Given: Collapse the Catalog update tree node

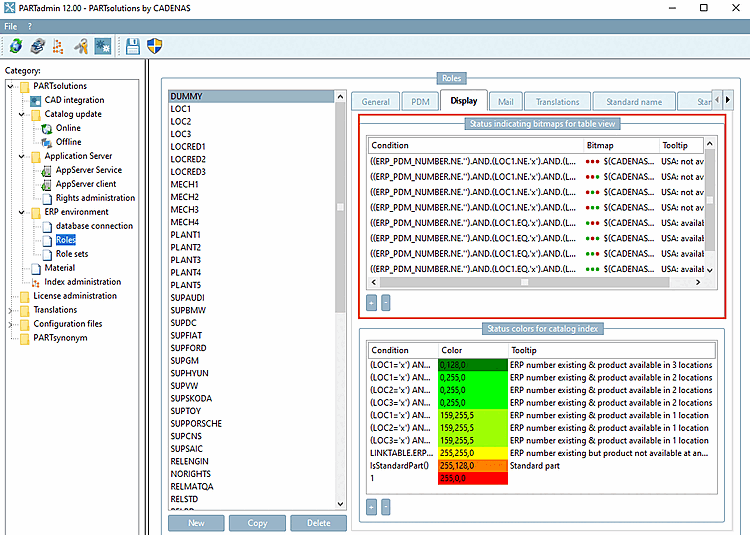Looking at the screenshot, I should pos(22,114).
